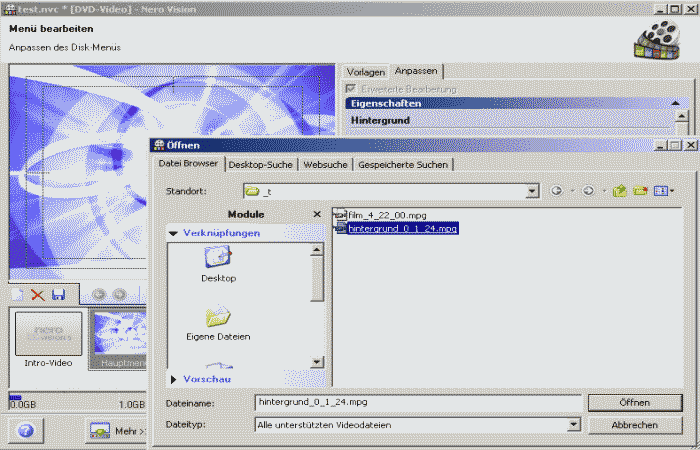Click the blue floppy disk save icon
This screenshot has height=450, width=700.
point(59,295)
